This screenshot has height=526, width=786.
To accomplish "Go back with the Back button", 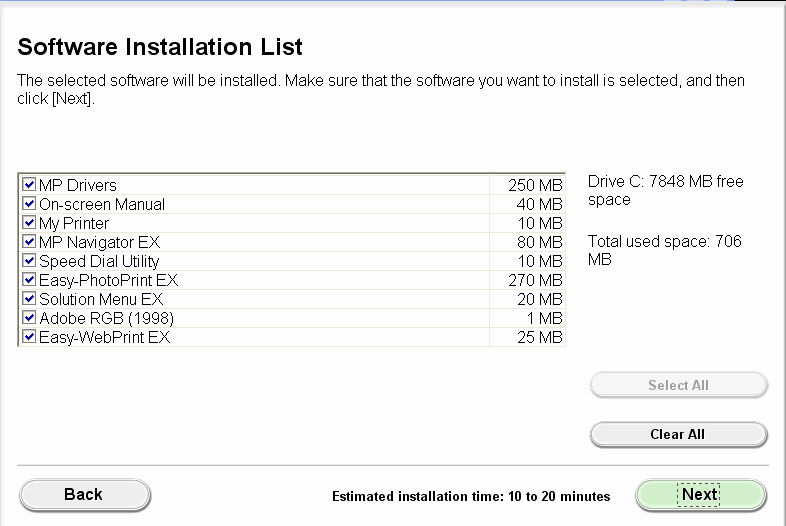I will coord(85,495).
